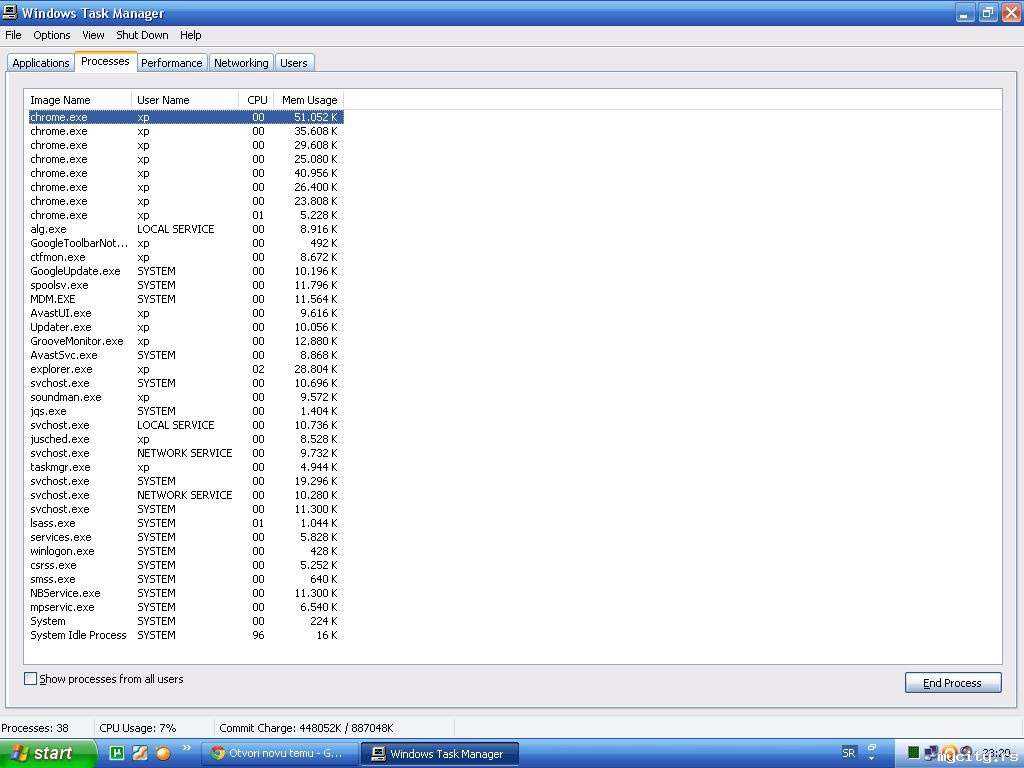Select the winlogon.exe process
Screen dimensions: 1024x768
pos(185,551)
